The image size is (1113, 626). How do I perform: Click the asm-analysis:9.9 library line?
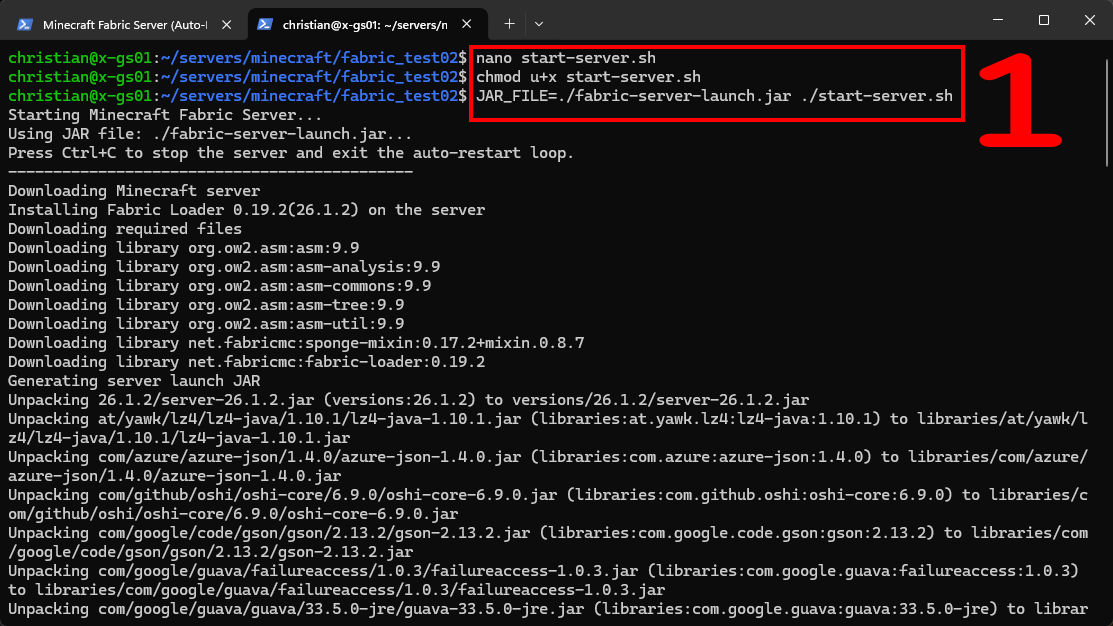click(x=224, y=267)
